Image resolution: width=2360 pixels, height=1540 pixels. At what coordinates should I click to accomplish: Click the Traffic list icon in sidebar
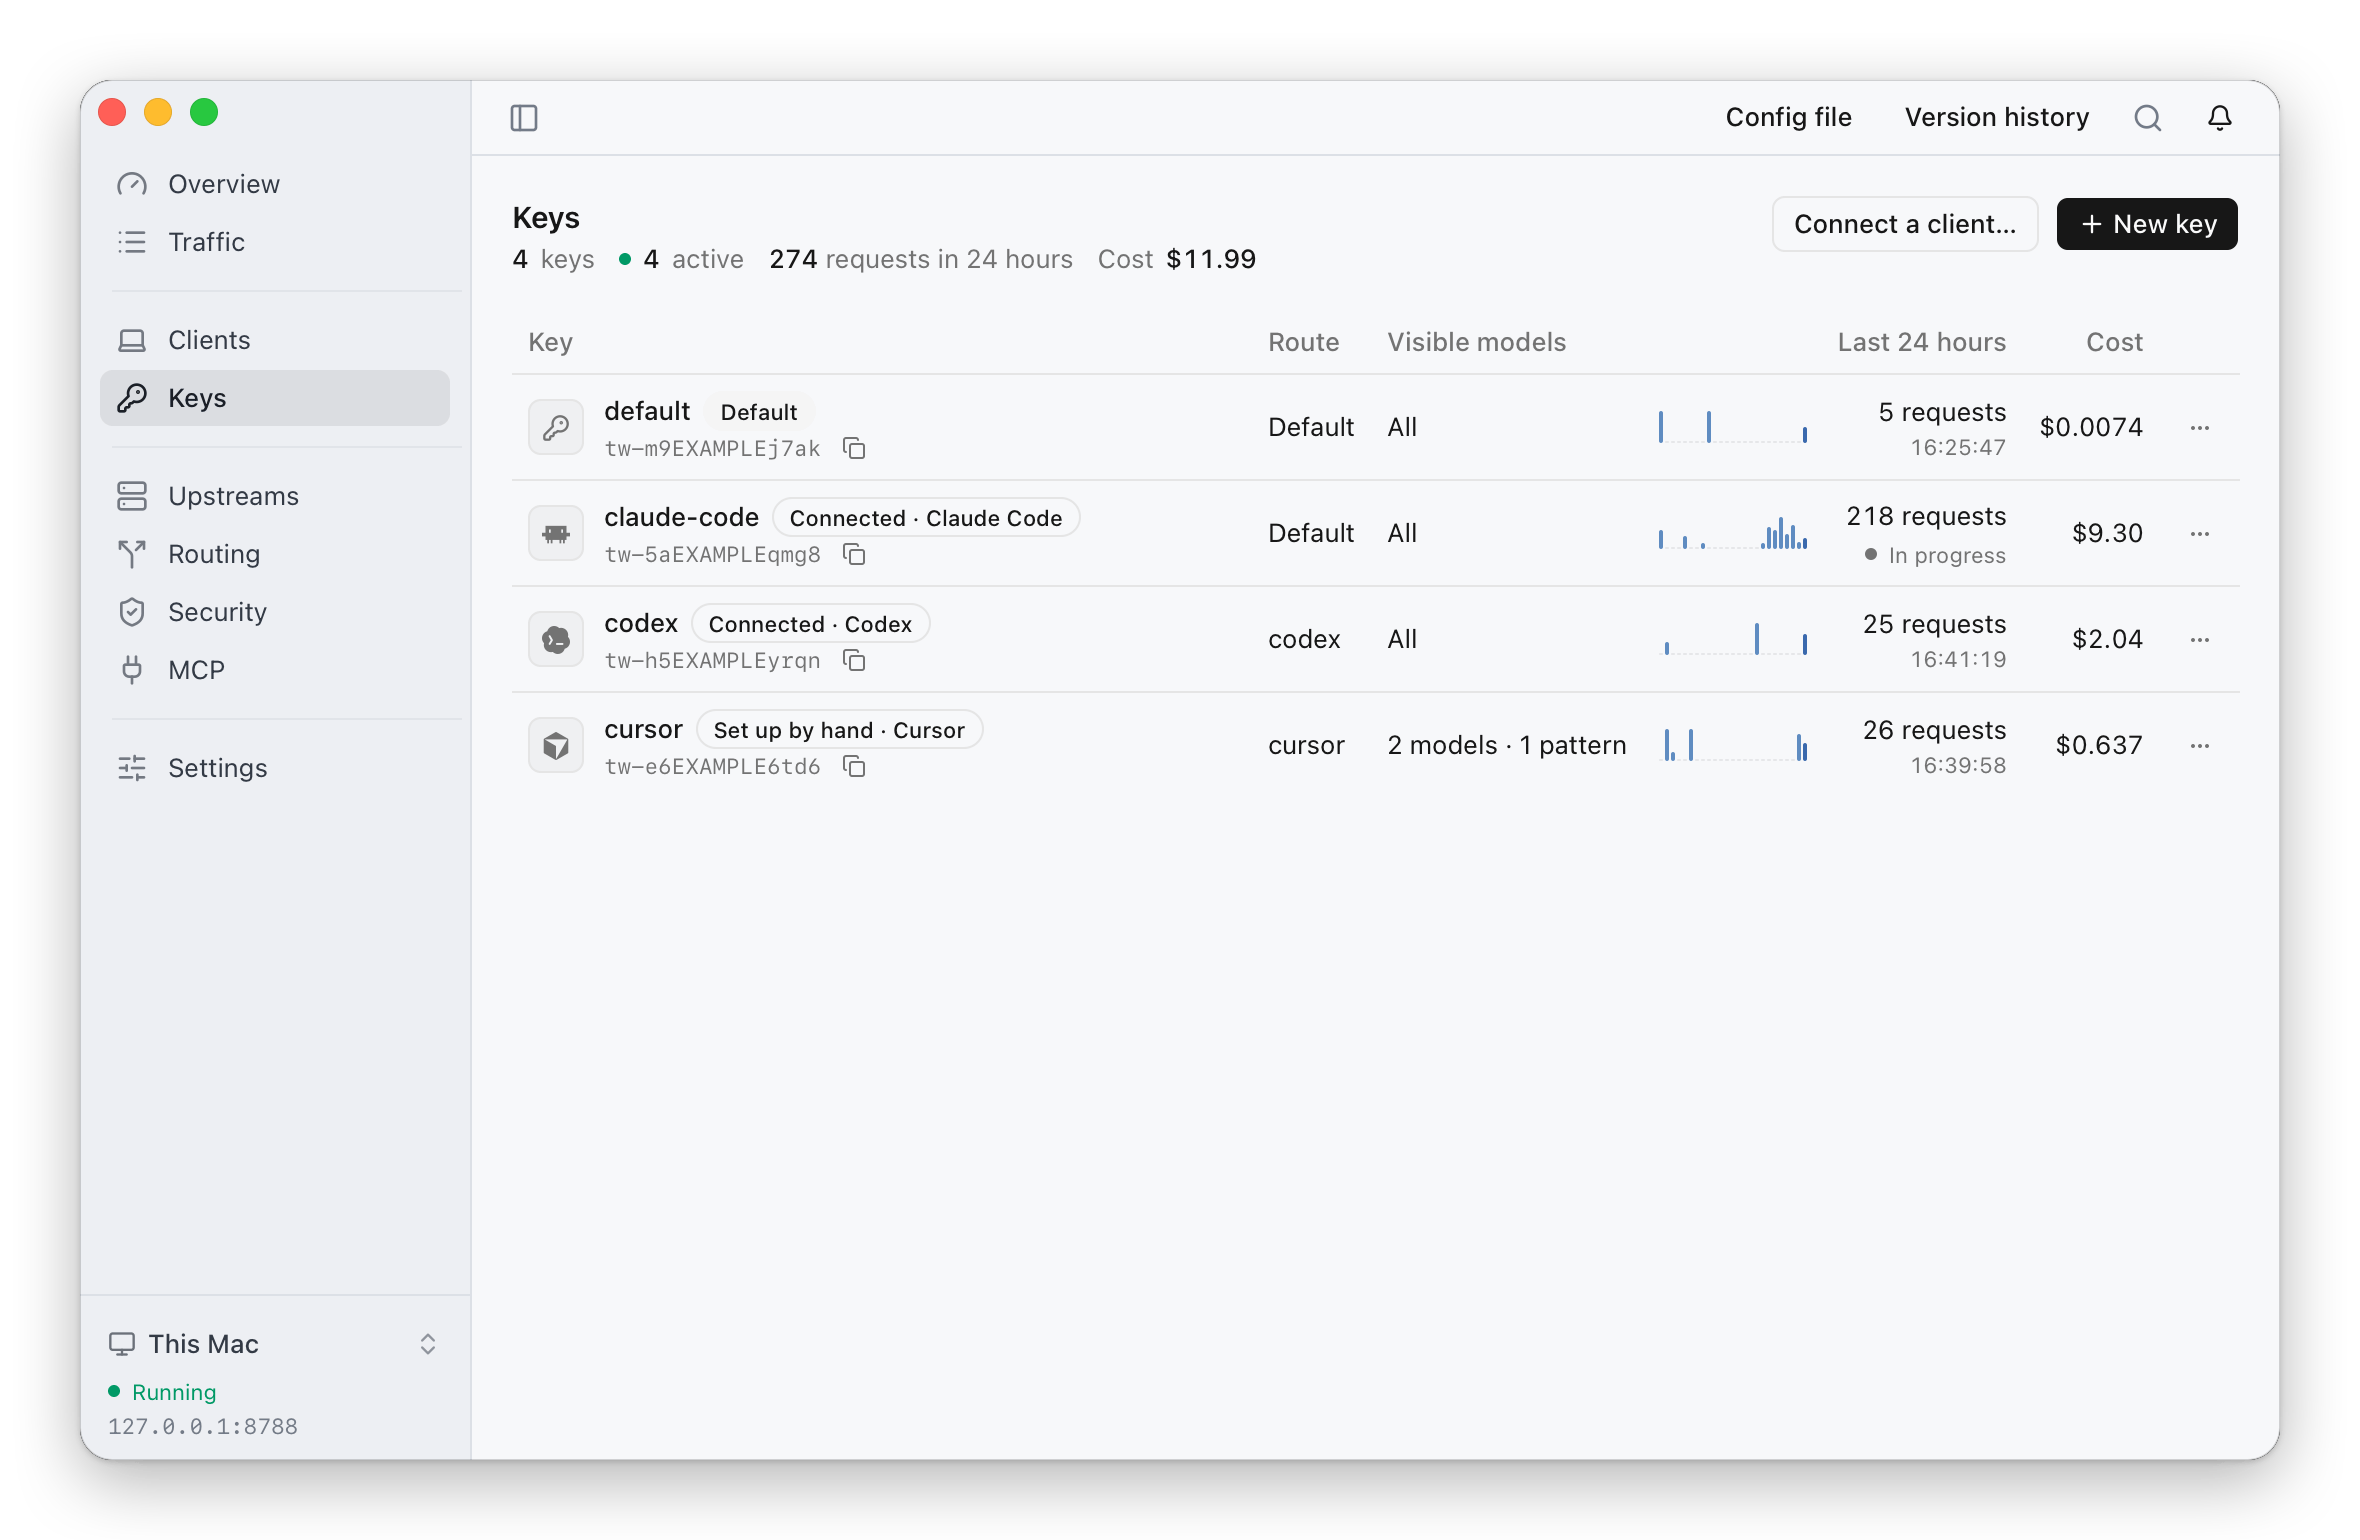132,242
